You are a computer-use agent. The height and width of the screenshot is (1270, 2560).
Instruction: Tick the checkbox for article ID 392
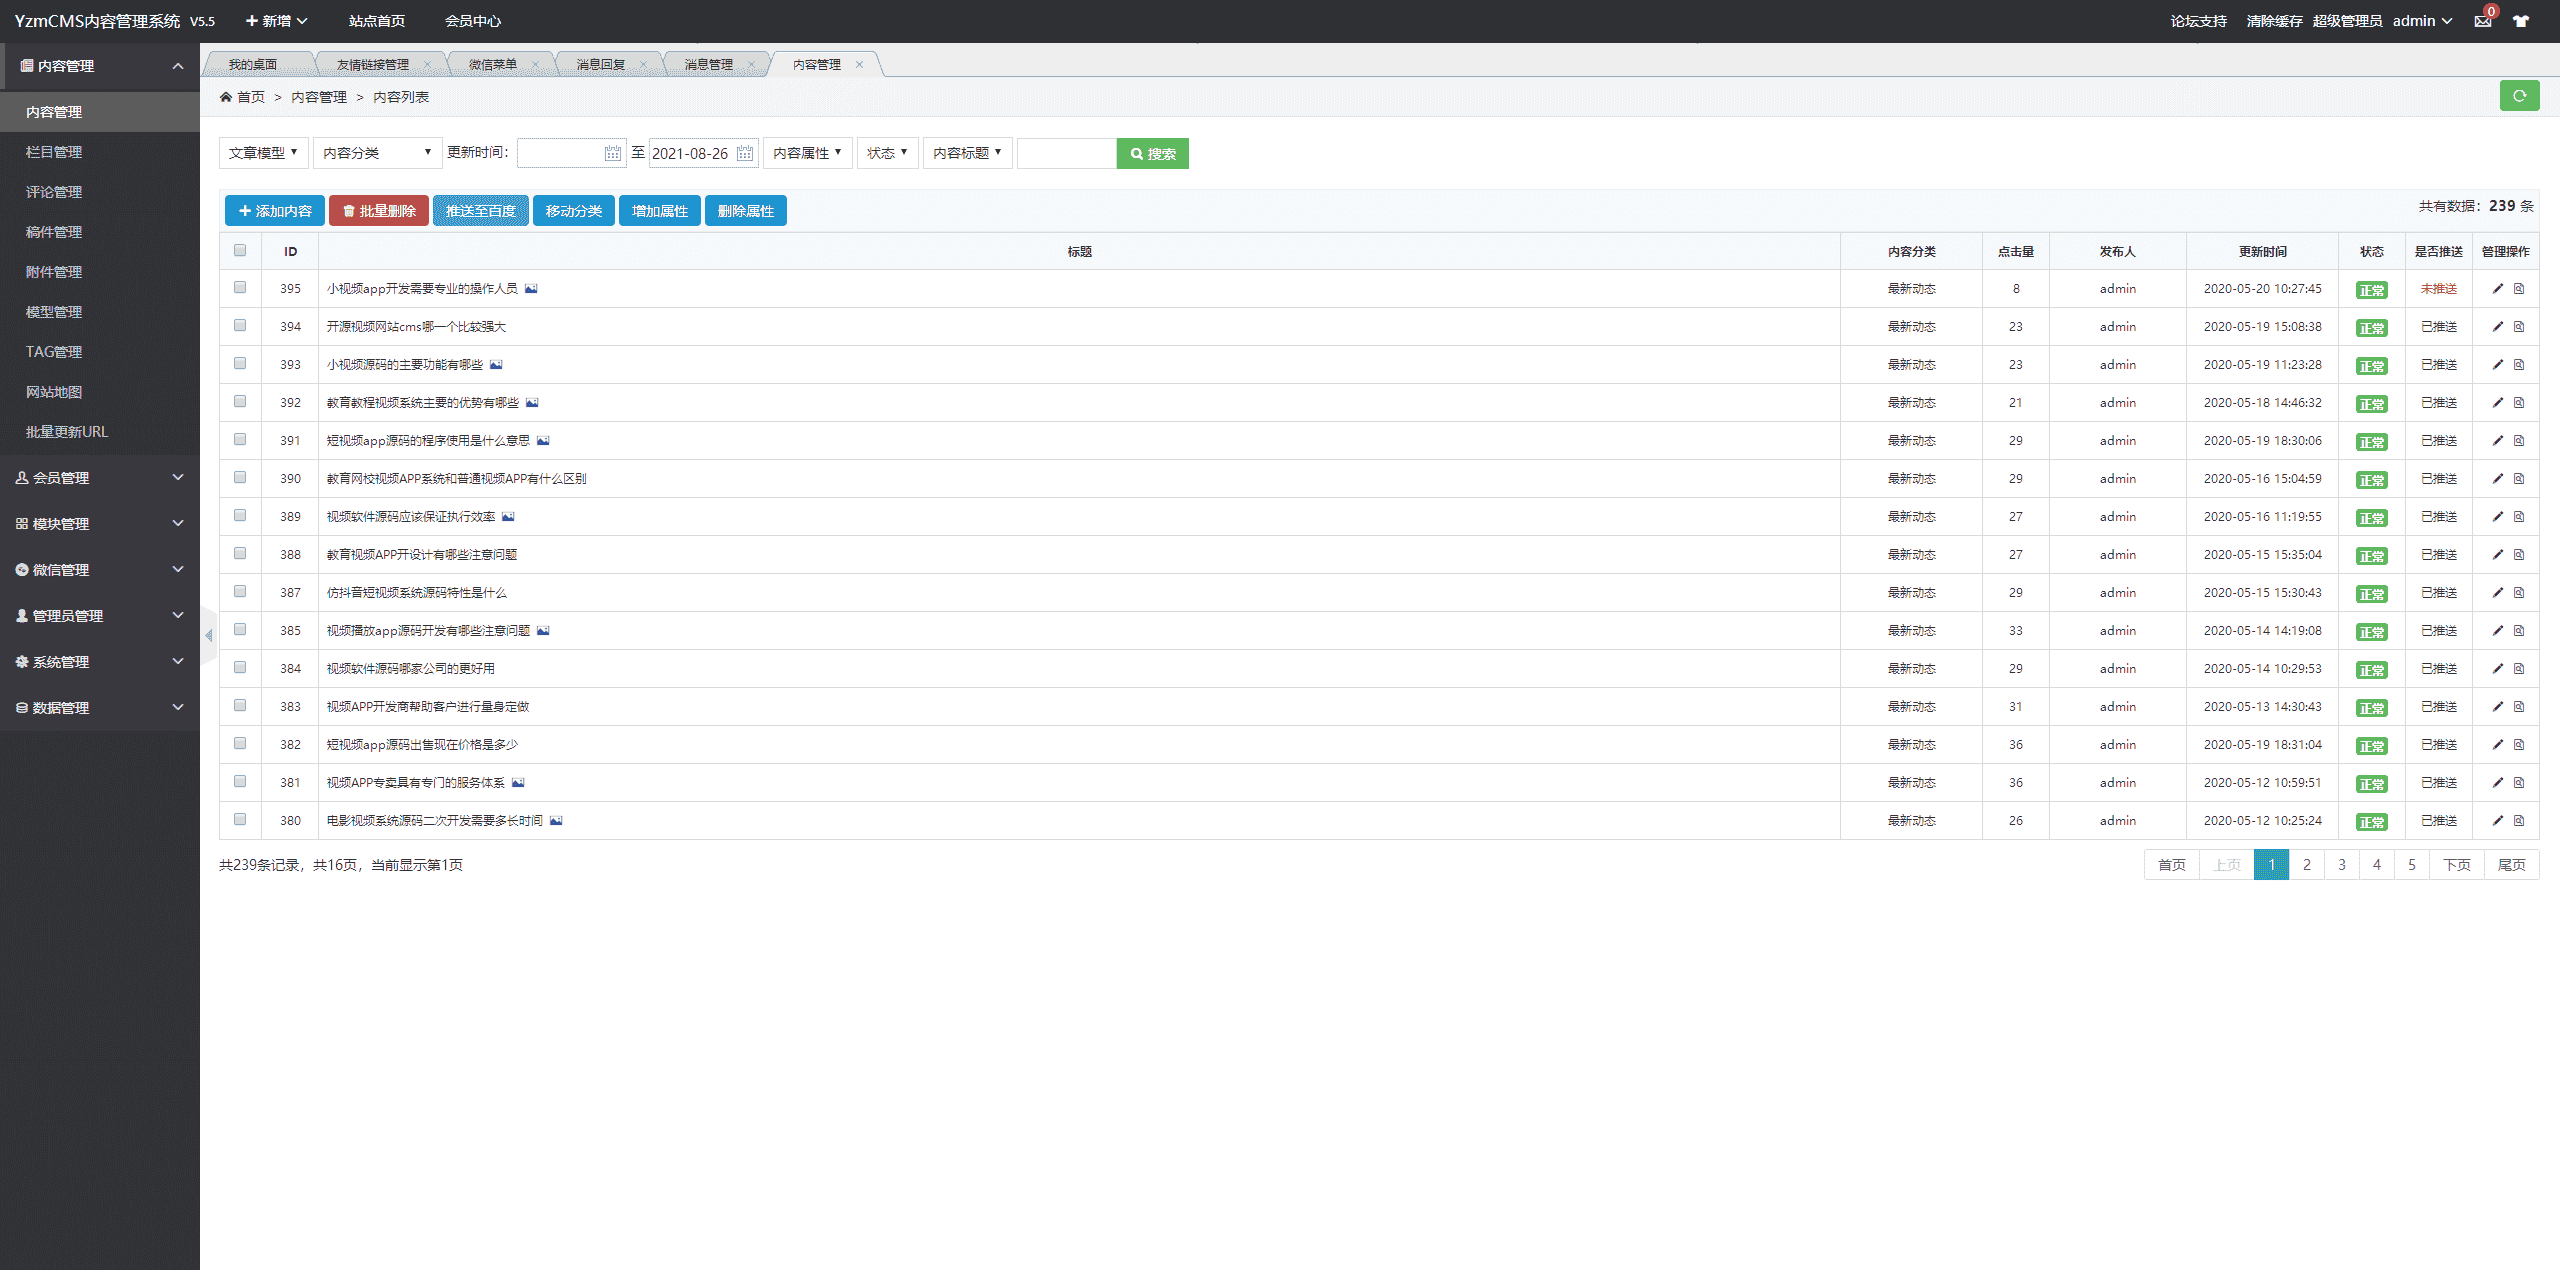[x=240, y=402]
